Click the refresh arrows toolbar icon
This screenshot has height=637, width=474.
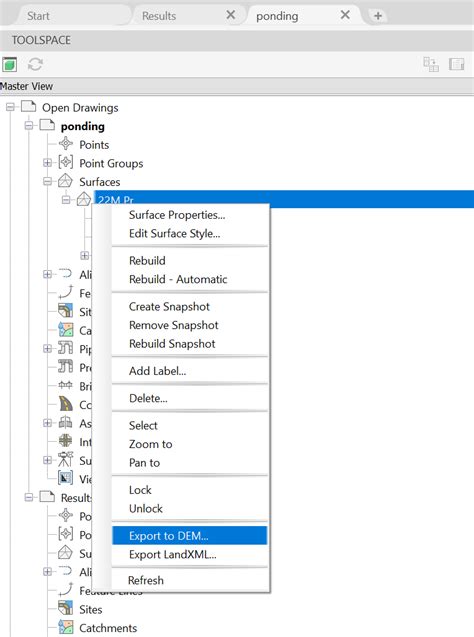(35, 64)
